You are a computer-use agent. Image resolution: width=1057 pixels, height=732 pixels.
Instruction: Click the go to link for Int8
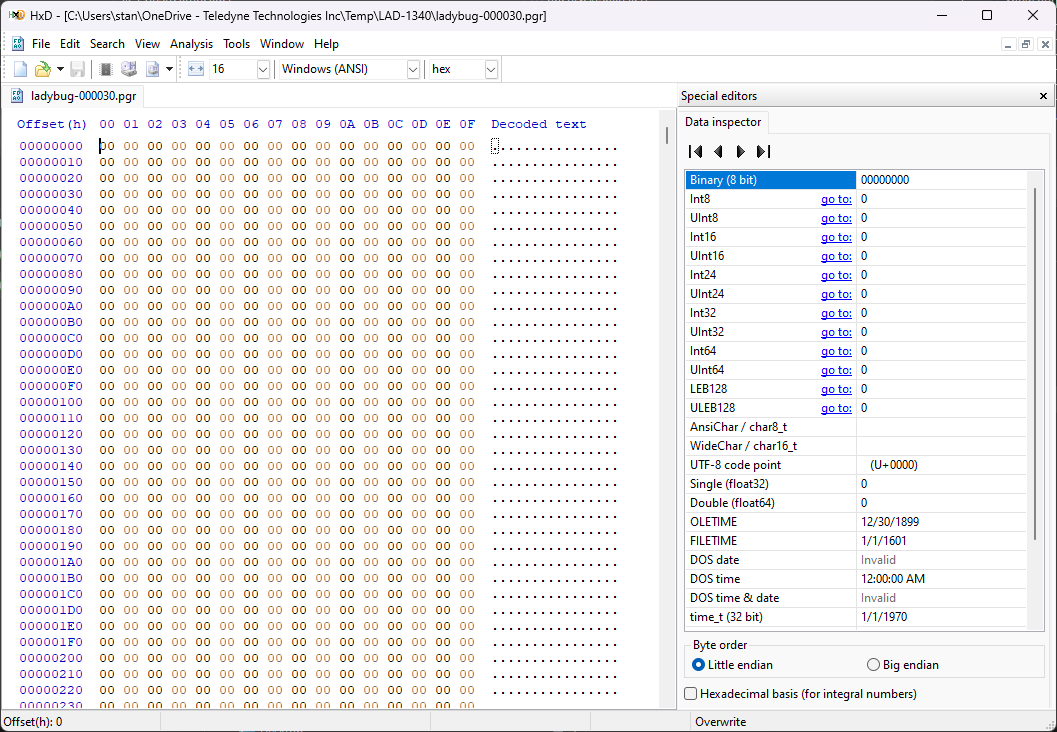click(836, 199)
